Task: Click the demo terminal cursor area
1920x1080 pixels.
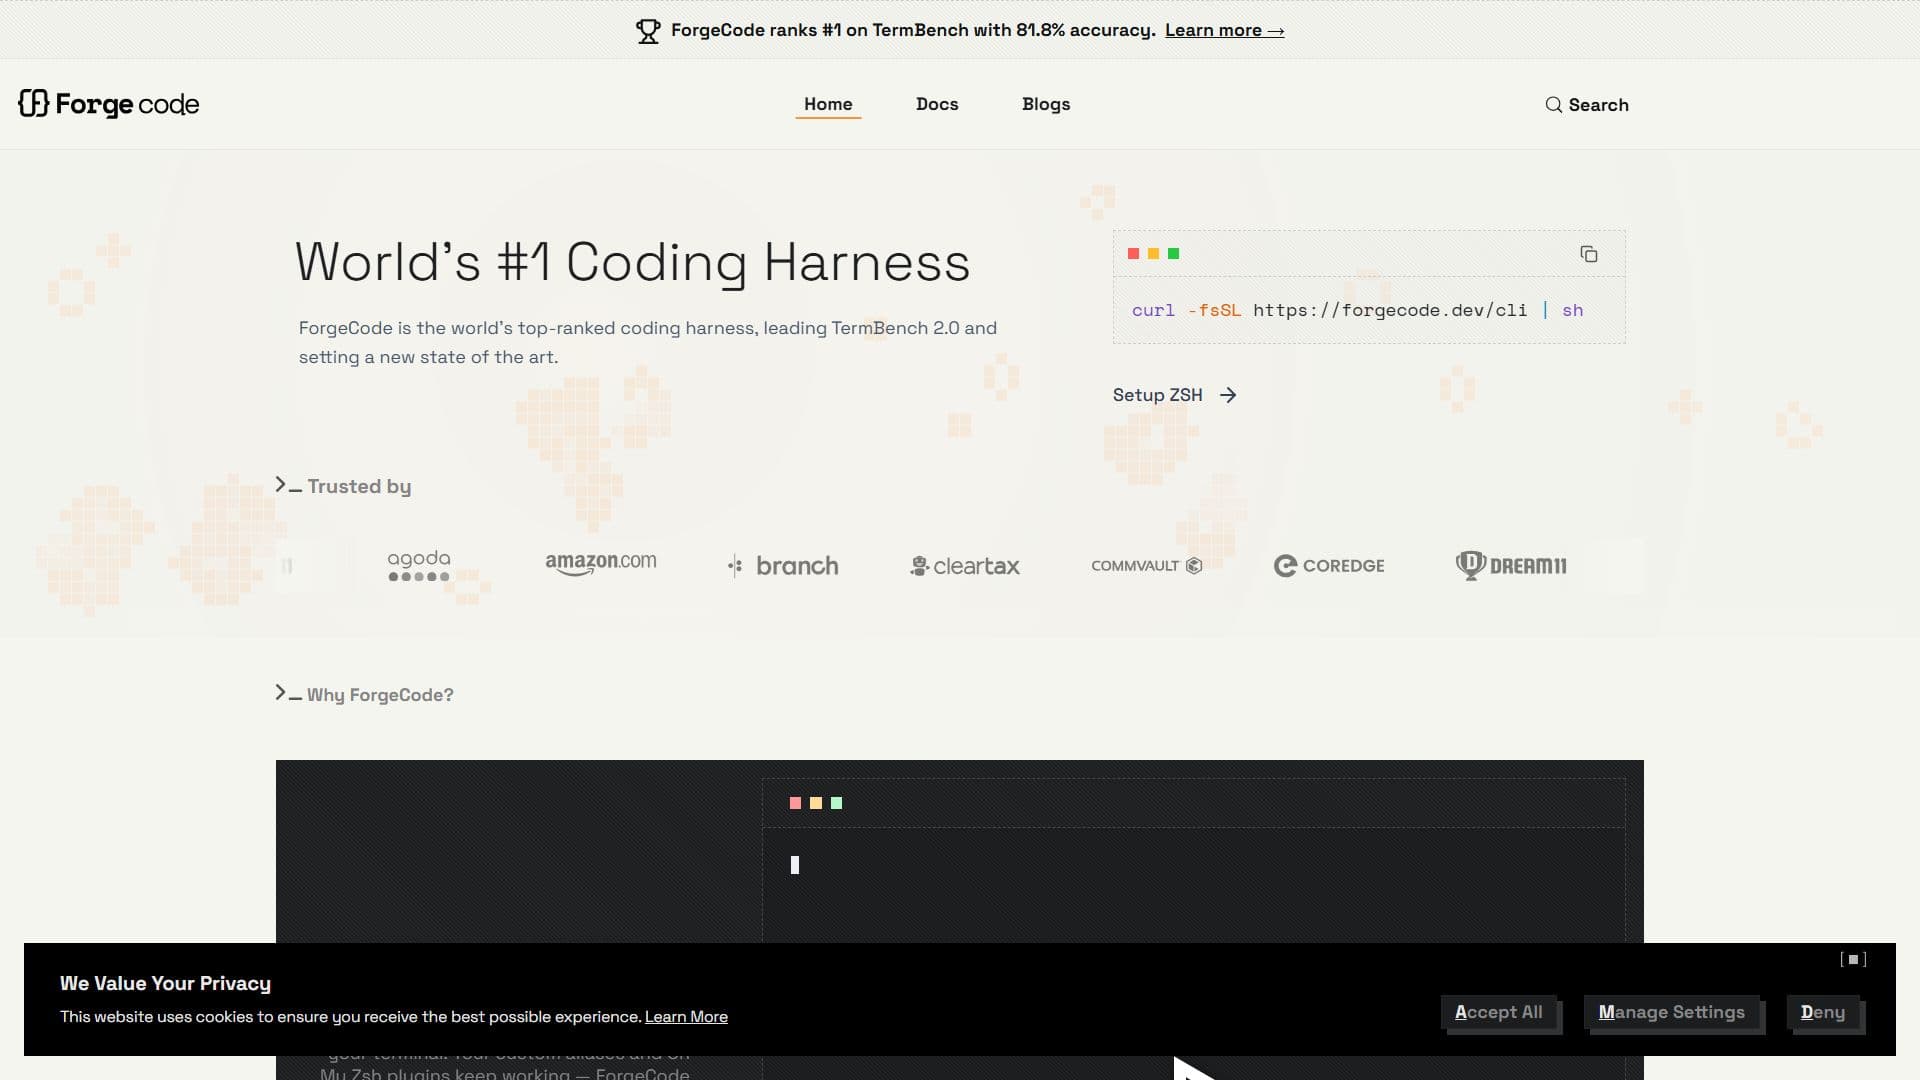Action: tap(795, 865)
